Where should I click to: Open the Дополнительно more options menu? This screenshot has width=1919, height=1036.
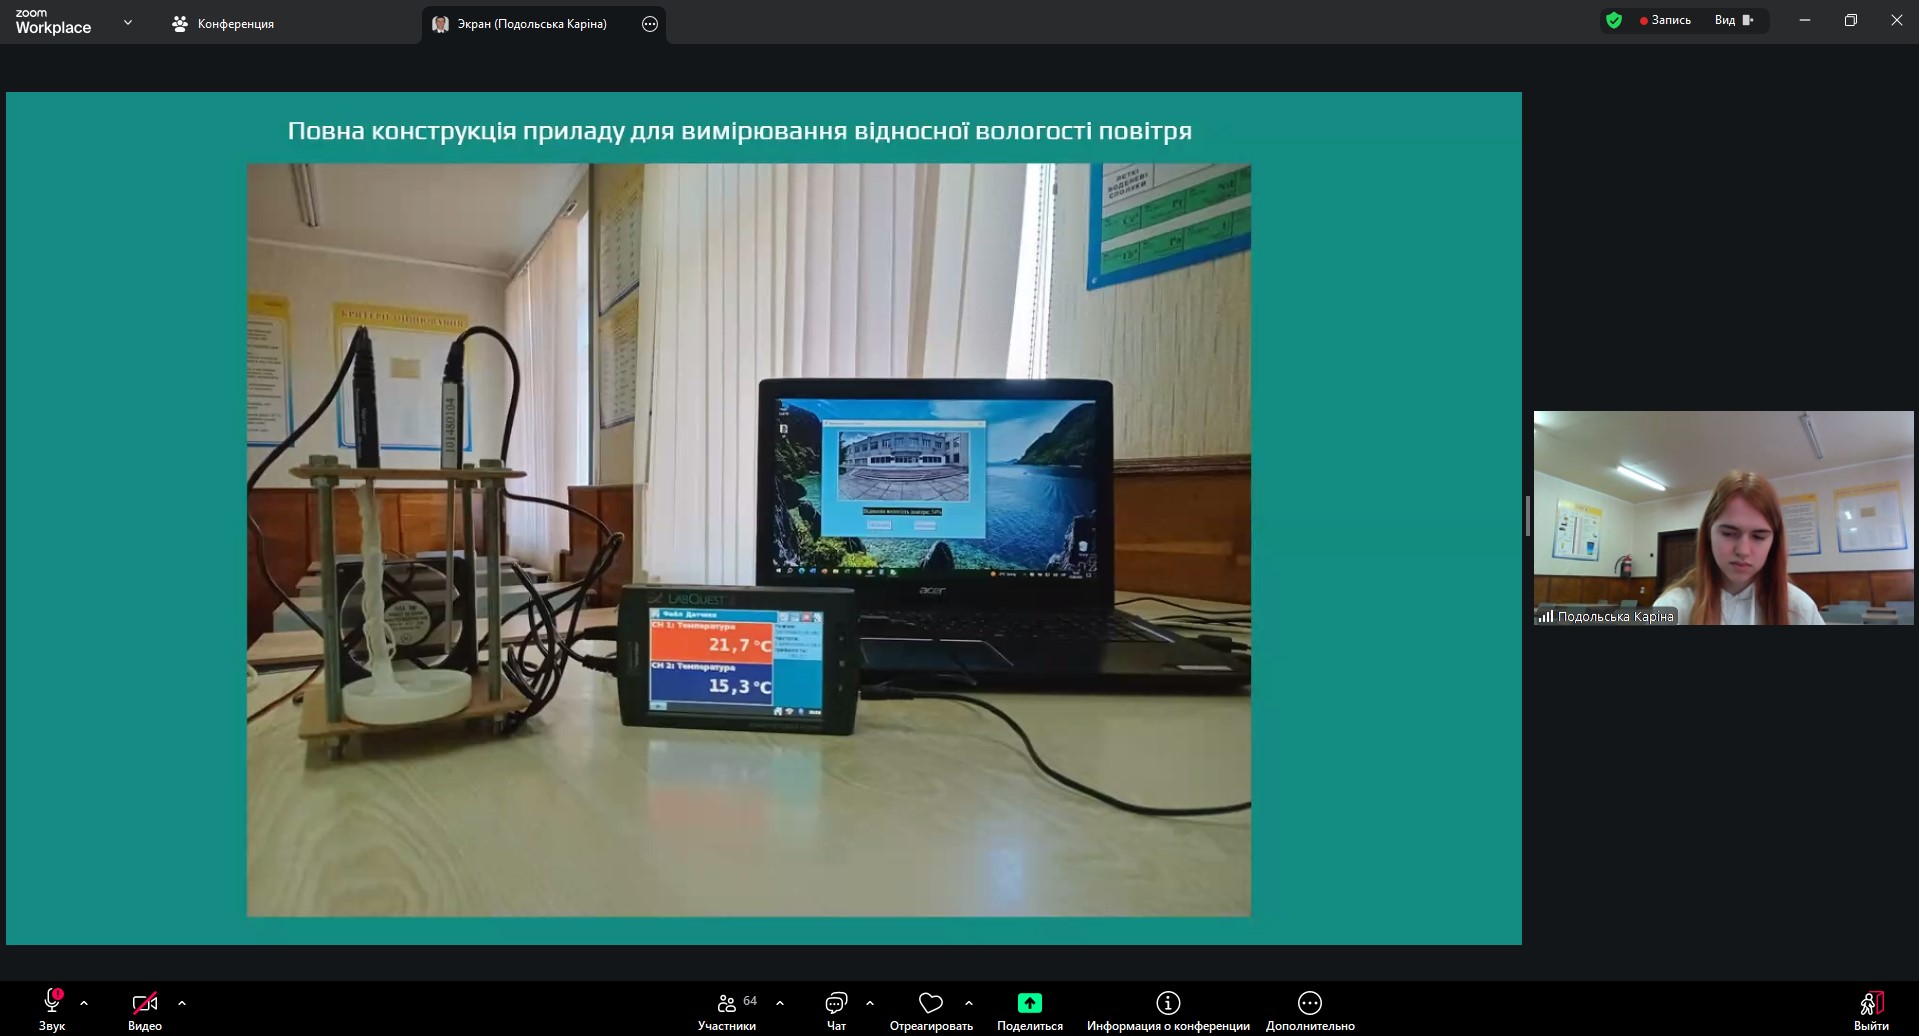[x=1309, y=1009]
